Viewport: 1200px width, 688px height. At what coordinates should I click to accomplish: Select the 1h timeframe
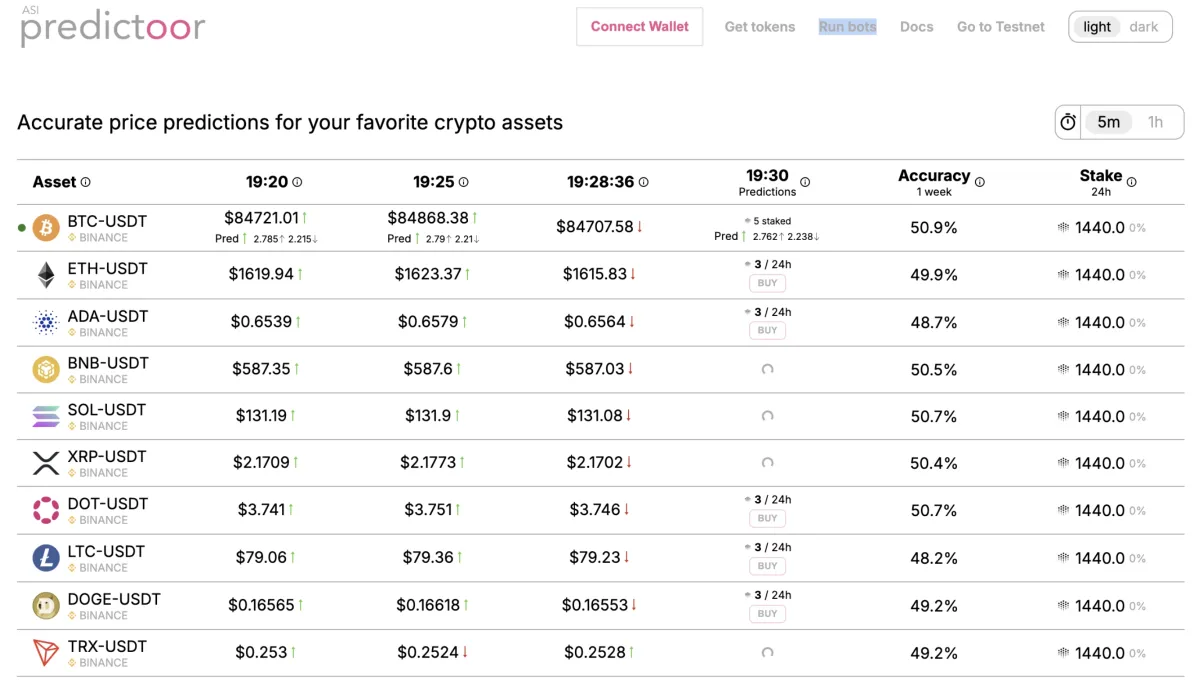[1155, 122]
